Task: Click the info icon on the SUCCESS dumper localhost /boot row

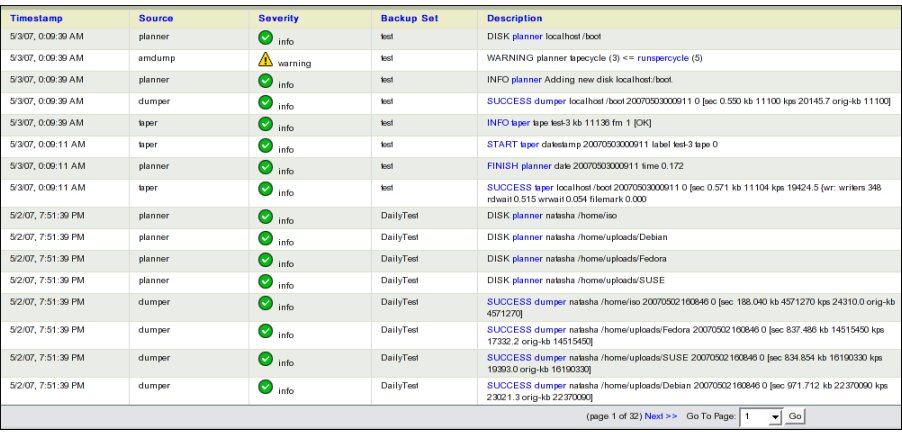Action: point(265,102)
